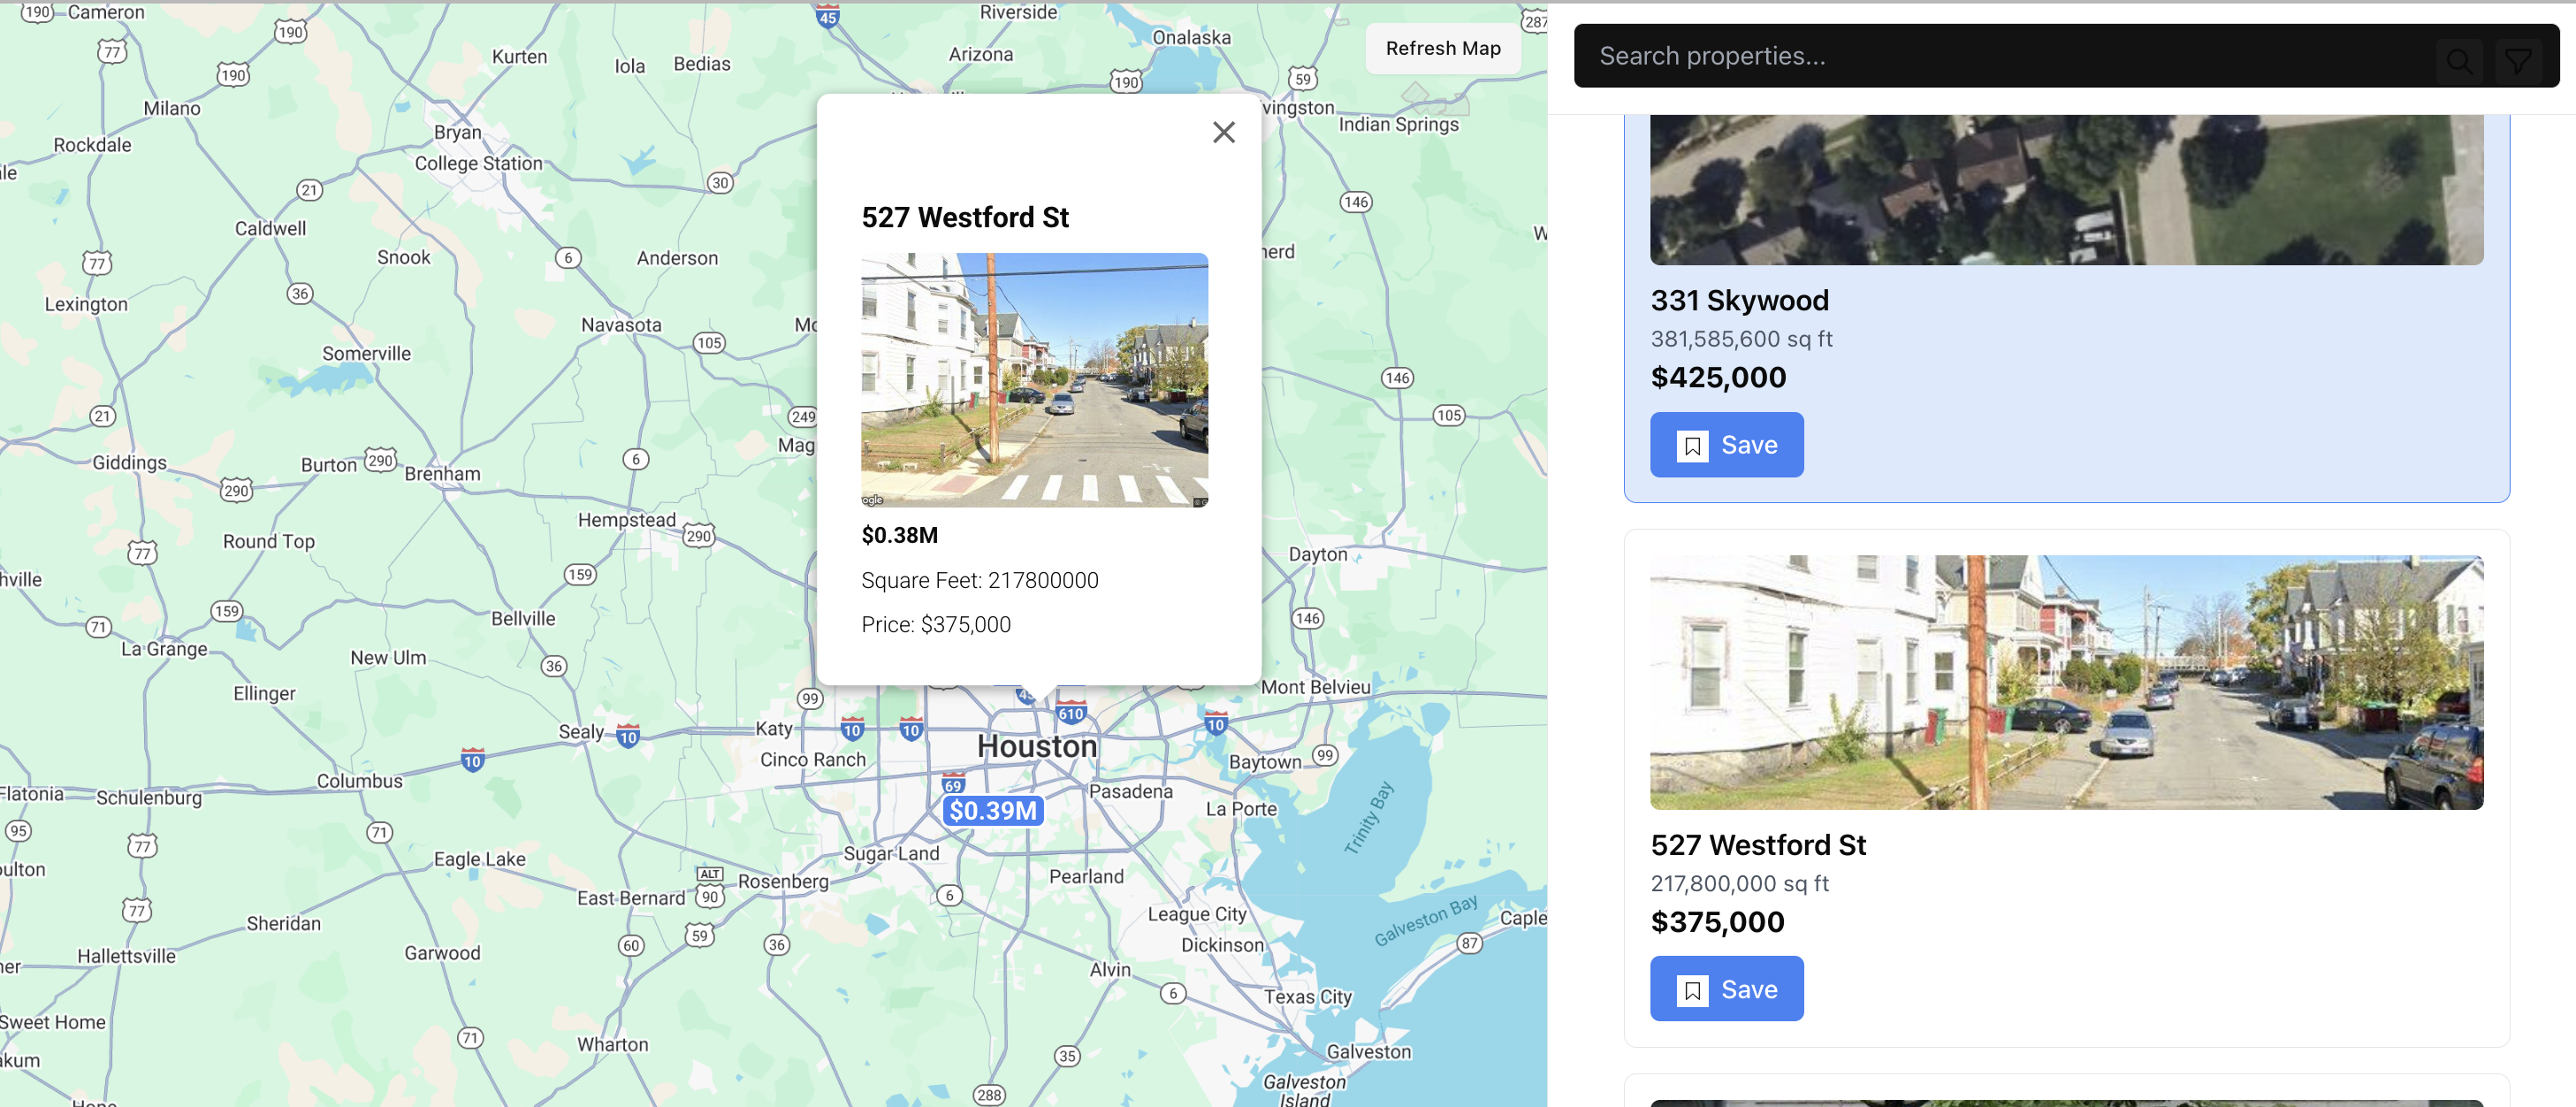Click the 527 Westford St card title
The width and height of the screenshot is (2576, 1107).
[x=1758, y=845]
